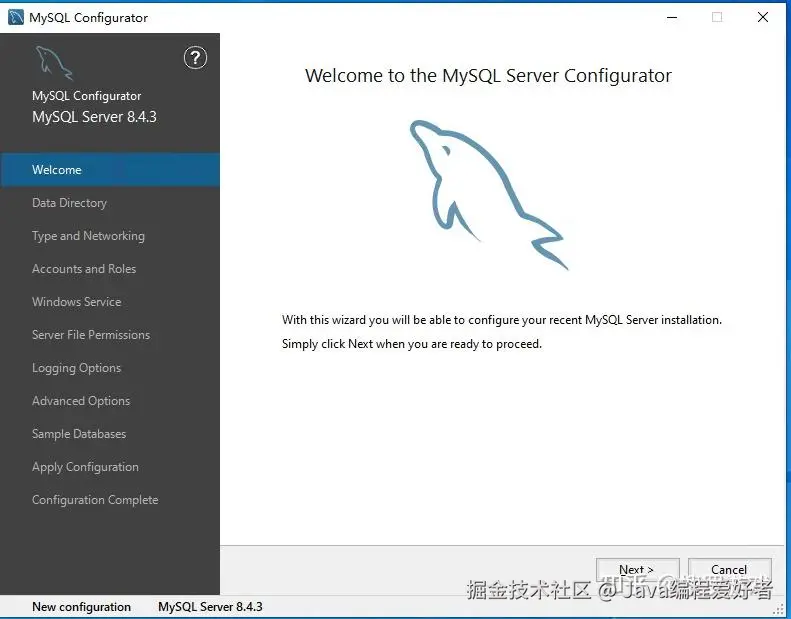Viewport: 791px width, 619px height.
Task: Click the MySQL Configurator title bar icon
Action: pos(16,17)
